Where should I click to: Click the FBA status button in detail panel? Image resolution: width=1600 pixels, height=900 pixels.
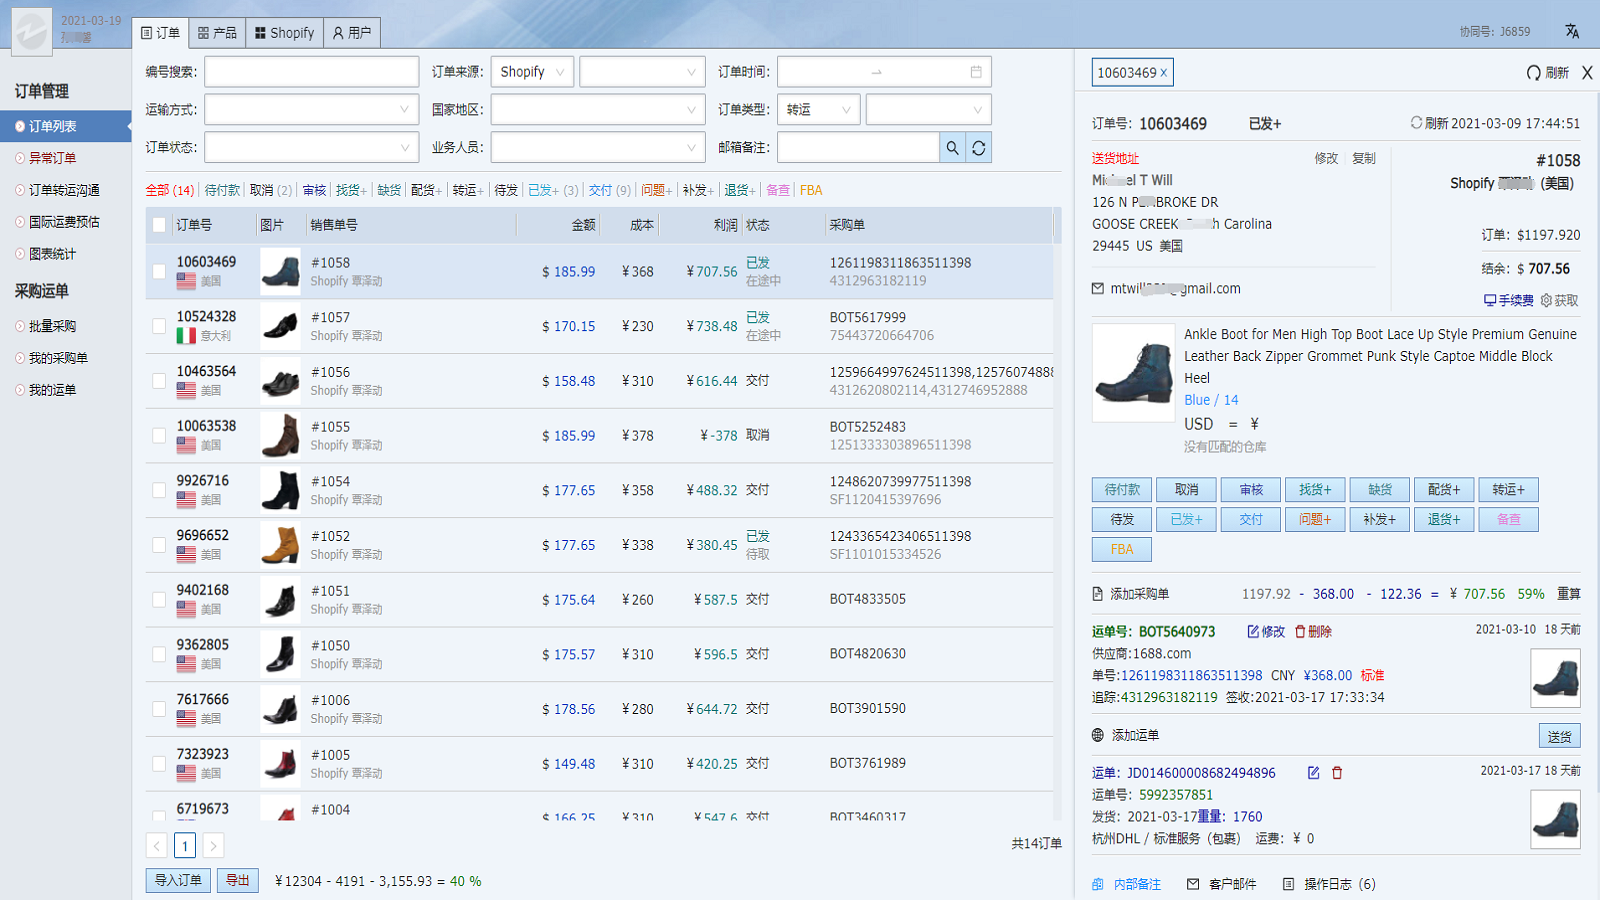[x=1122, y=549]
